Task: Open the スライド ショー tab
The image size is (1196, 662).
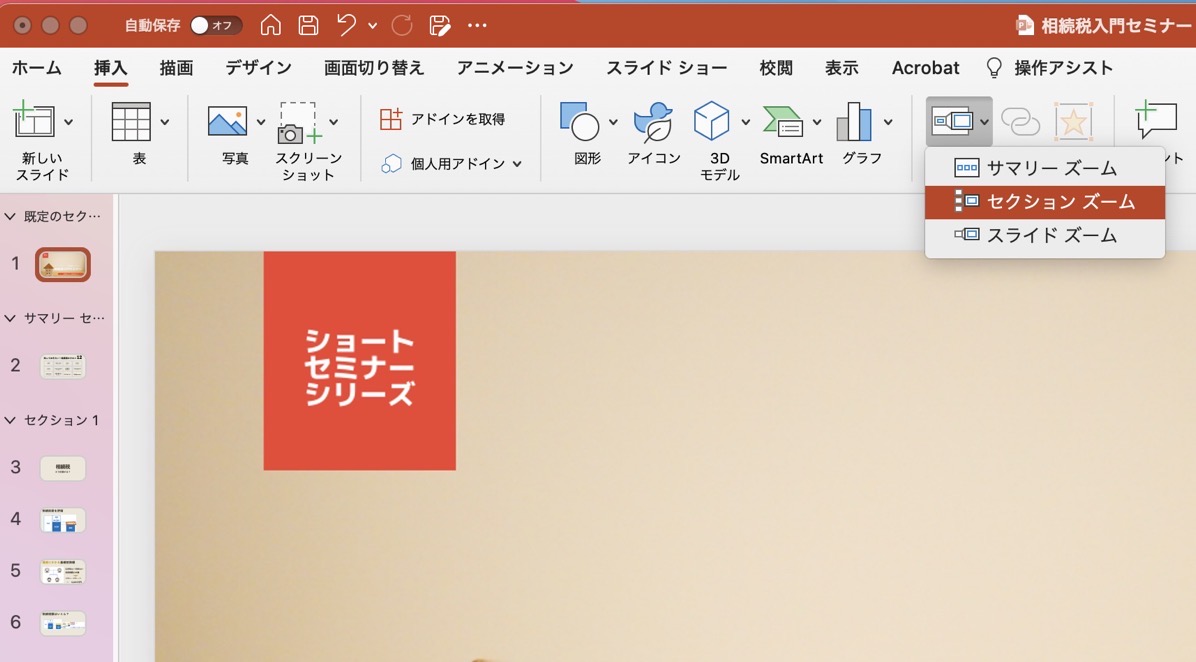Action: tap(667, 68)
